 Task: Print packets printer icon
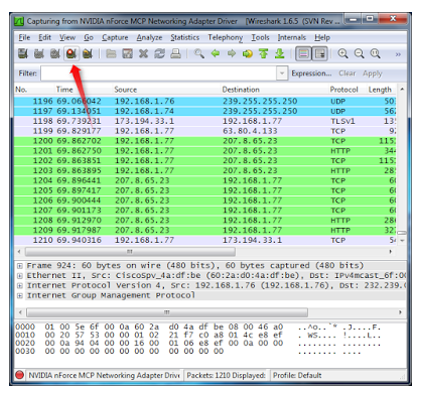[175, 54]
